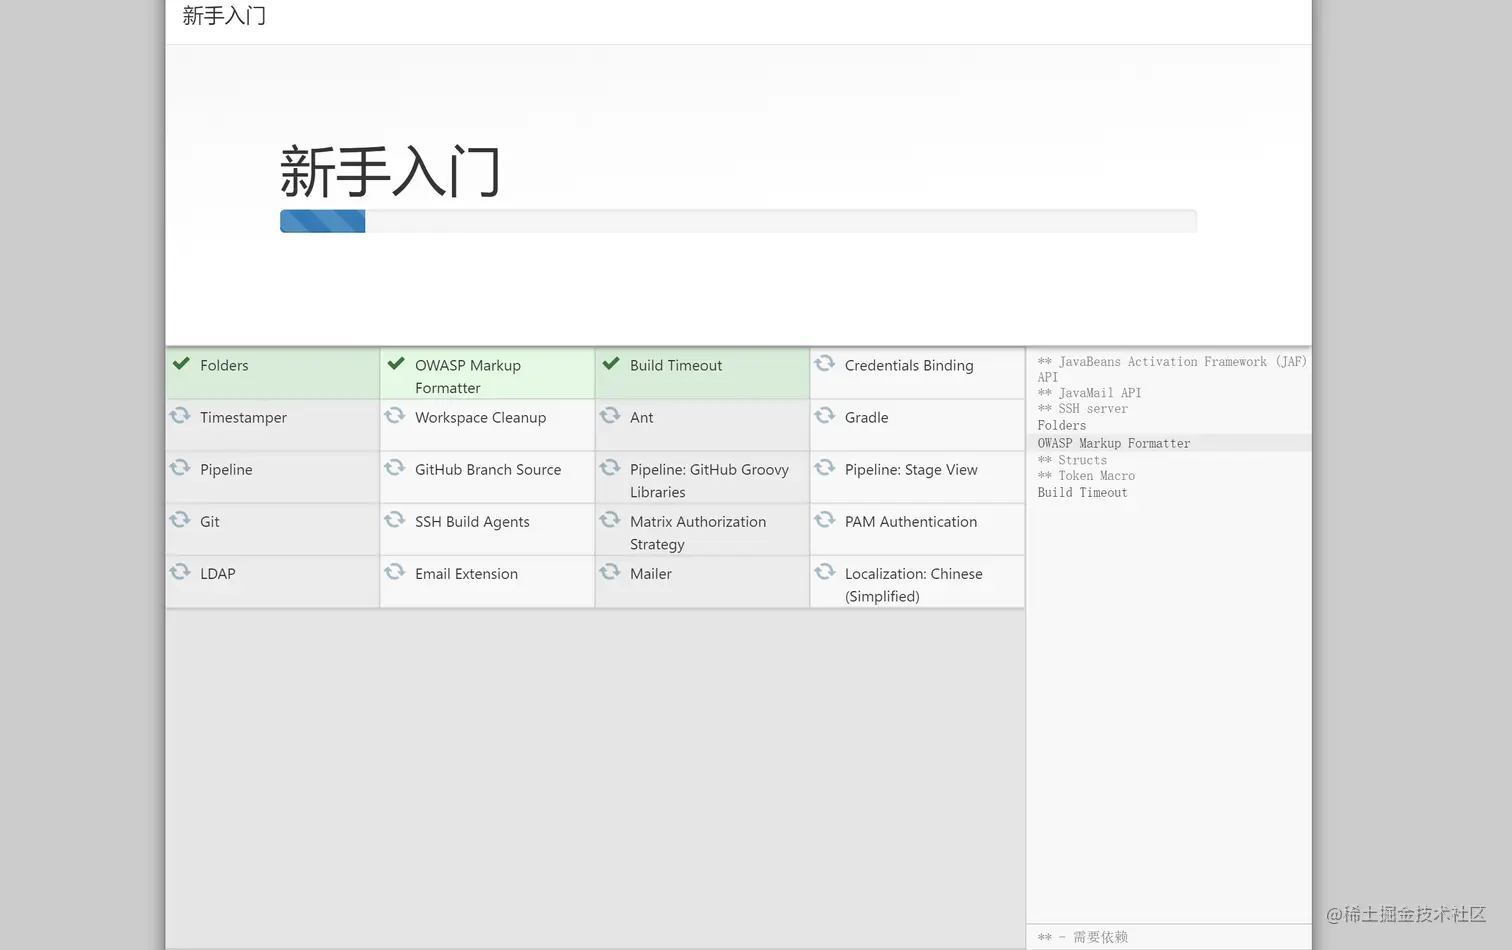Select the Git plugin spinner icon
The image size is (1512, 950).
180,521
